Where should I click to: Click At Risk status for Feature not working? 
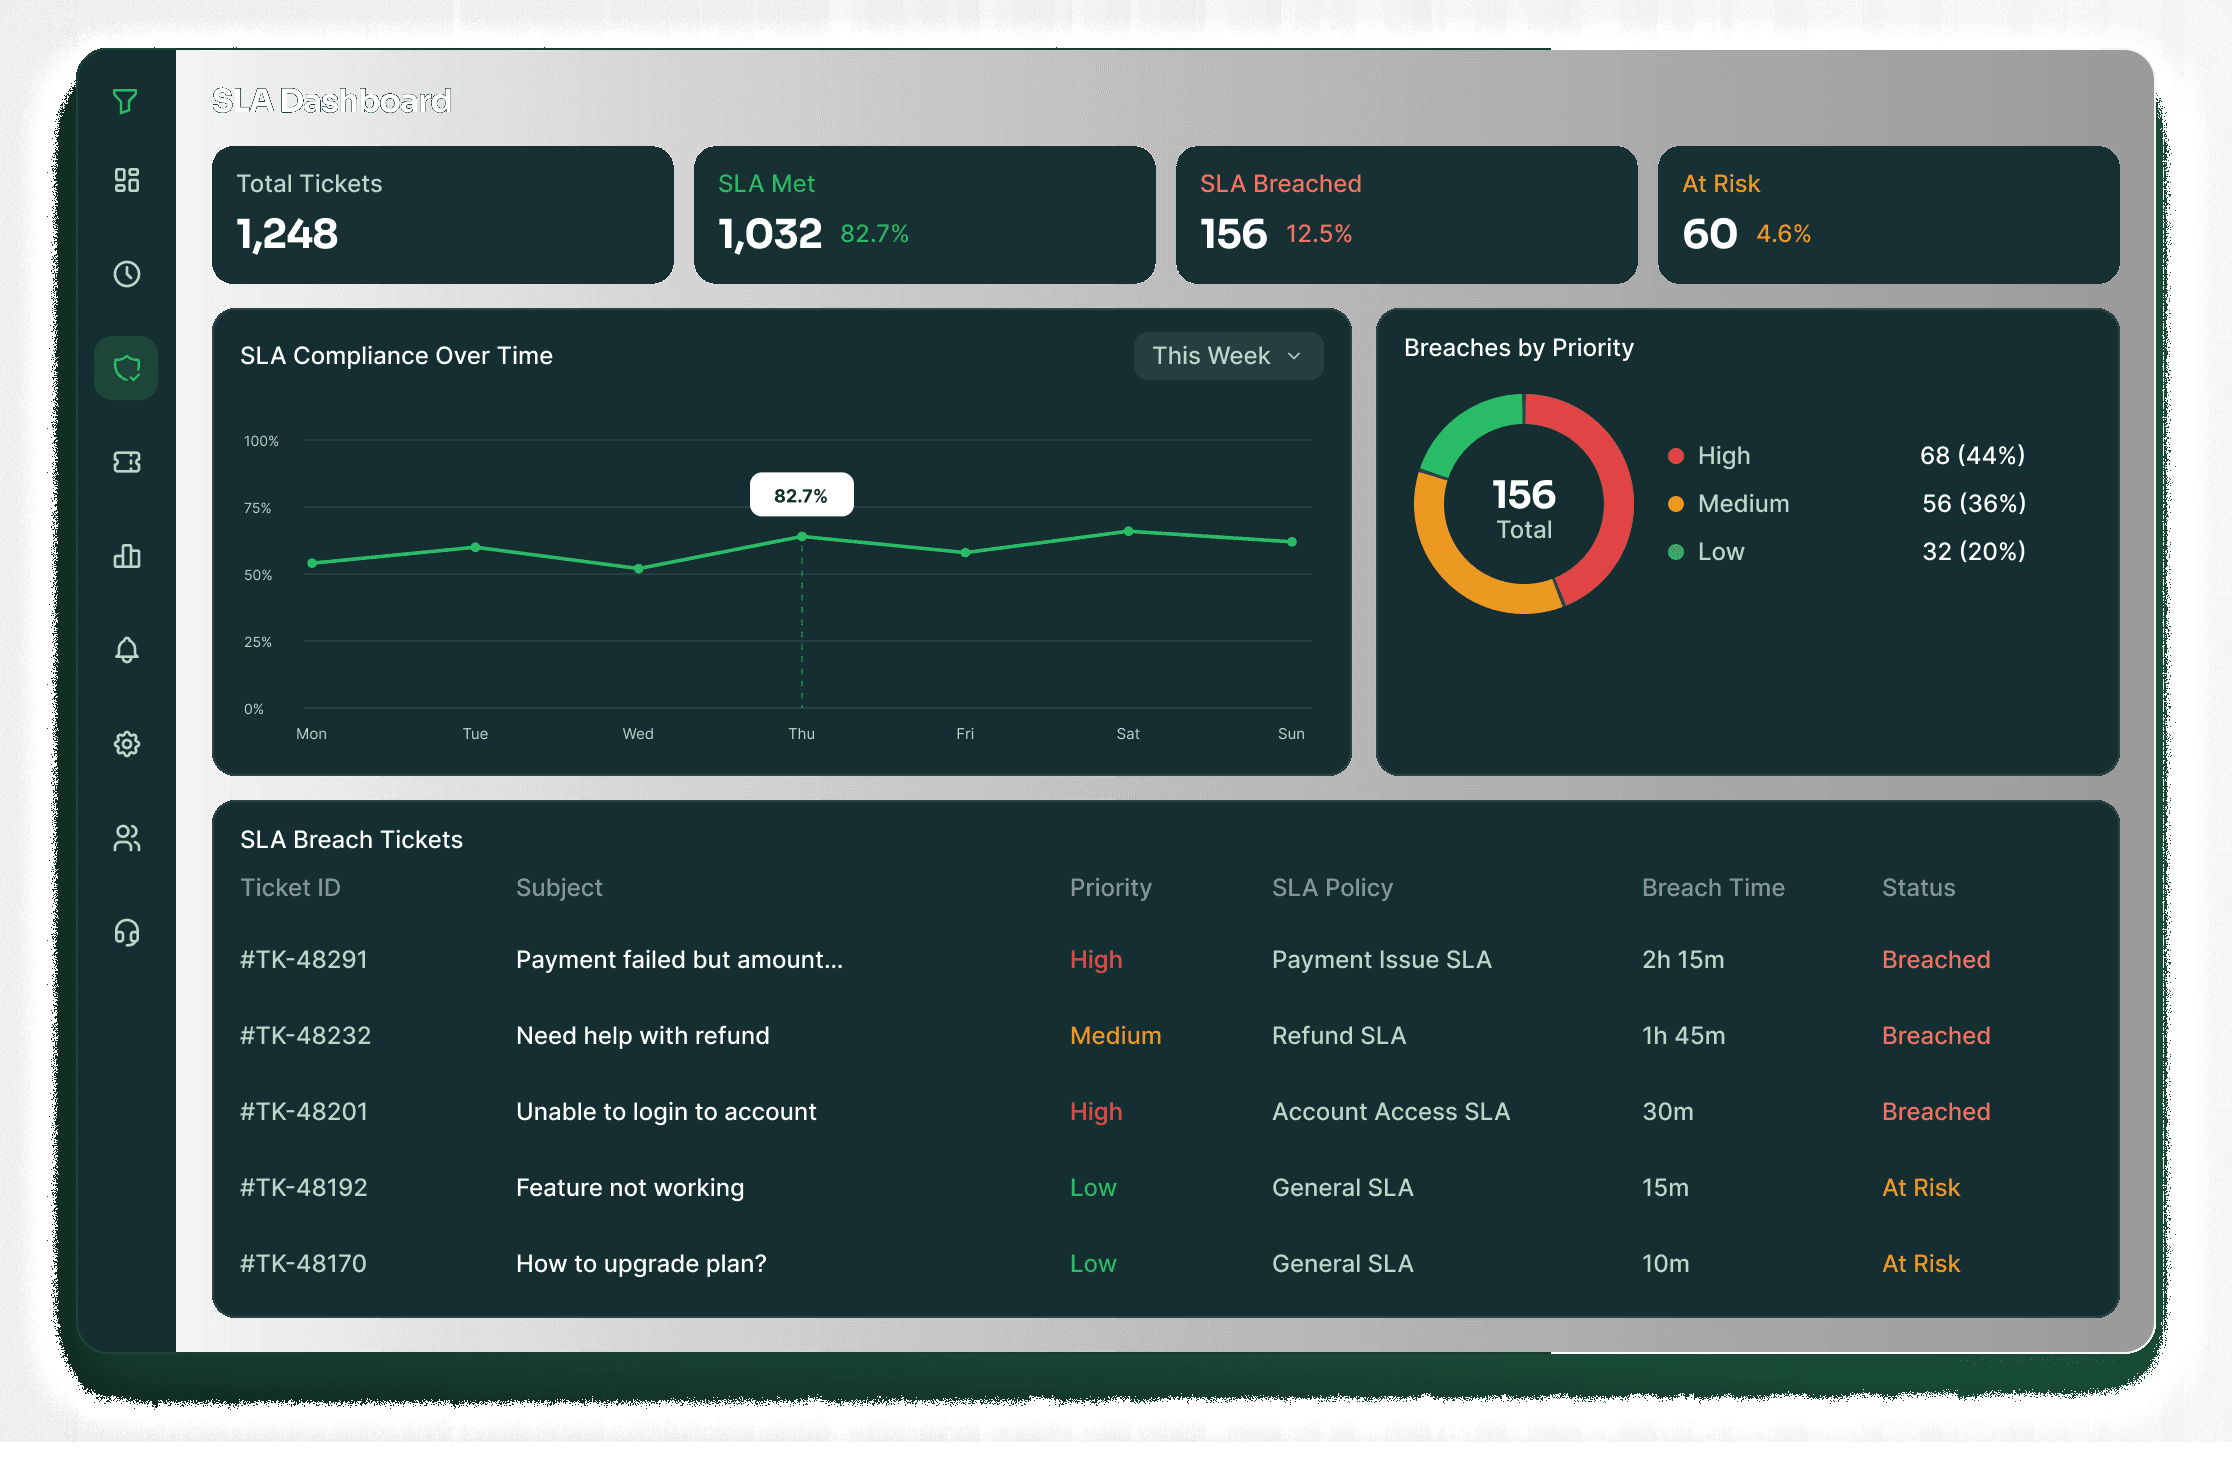coord(1921,1188)
